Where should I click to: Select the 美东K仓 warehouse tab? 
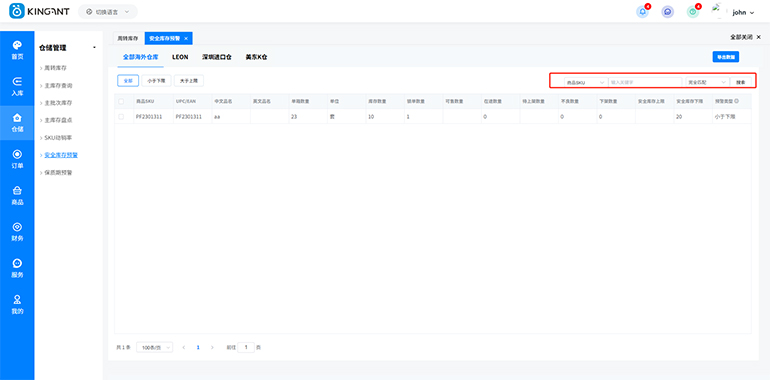(256, 57)
